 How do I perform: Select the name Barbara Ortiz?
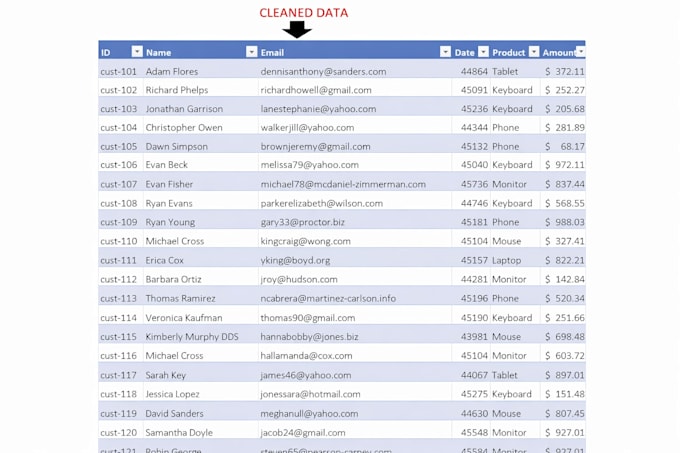point(173,279)
